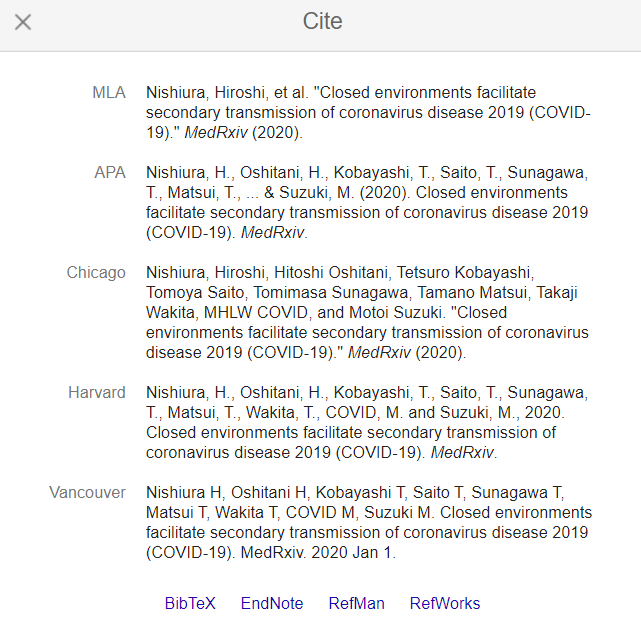641x630 pixels.
Task: Select the Vancouver citation text
Action: [368, 522]
